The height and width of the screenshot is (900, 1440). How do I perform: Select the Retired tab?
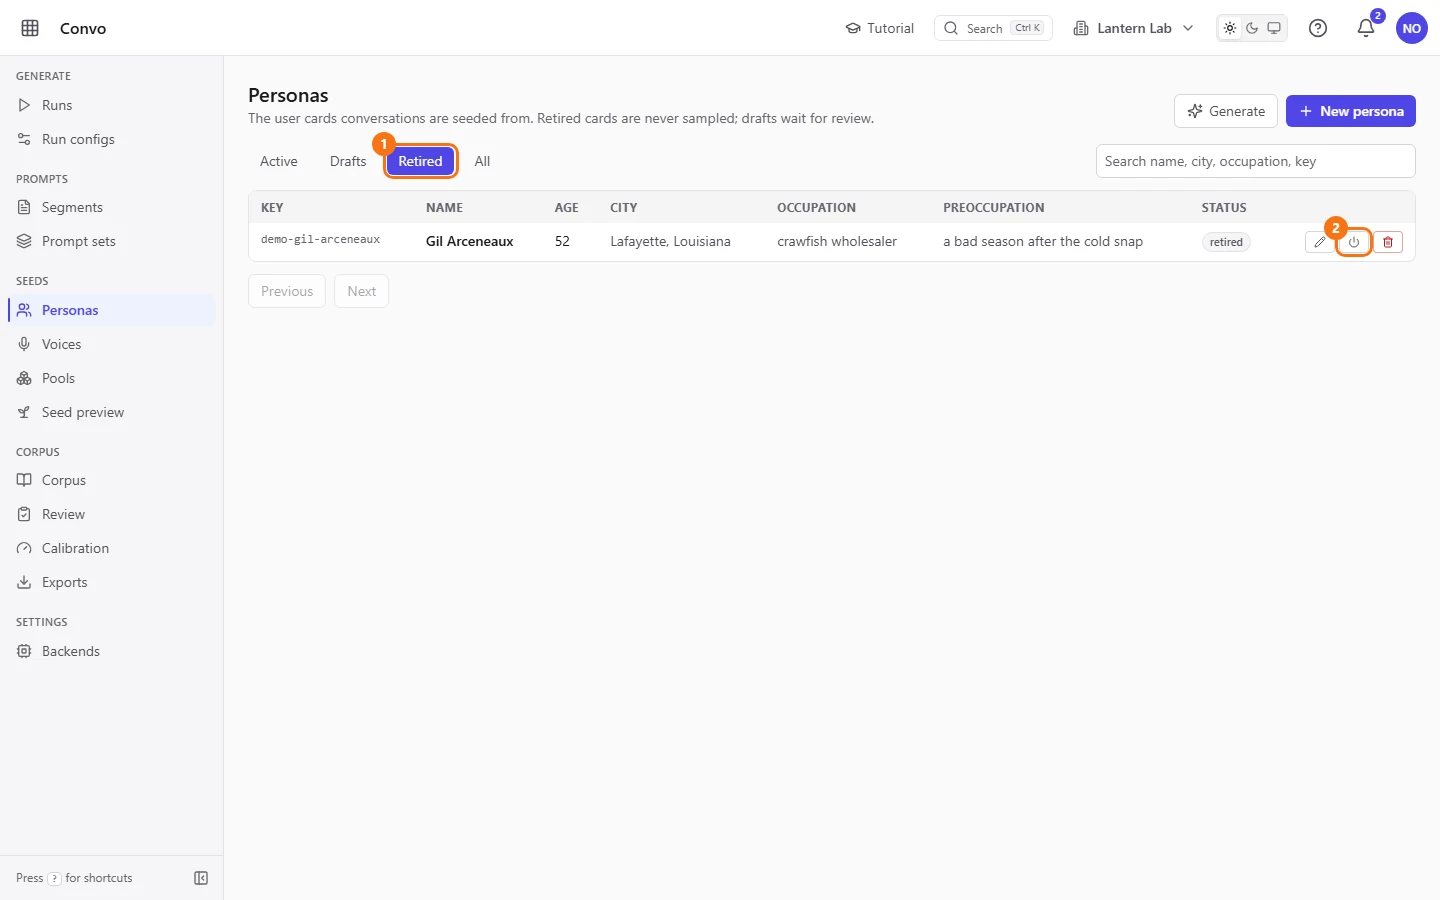pyautogui.click(x=420, y=161)
